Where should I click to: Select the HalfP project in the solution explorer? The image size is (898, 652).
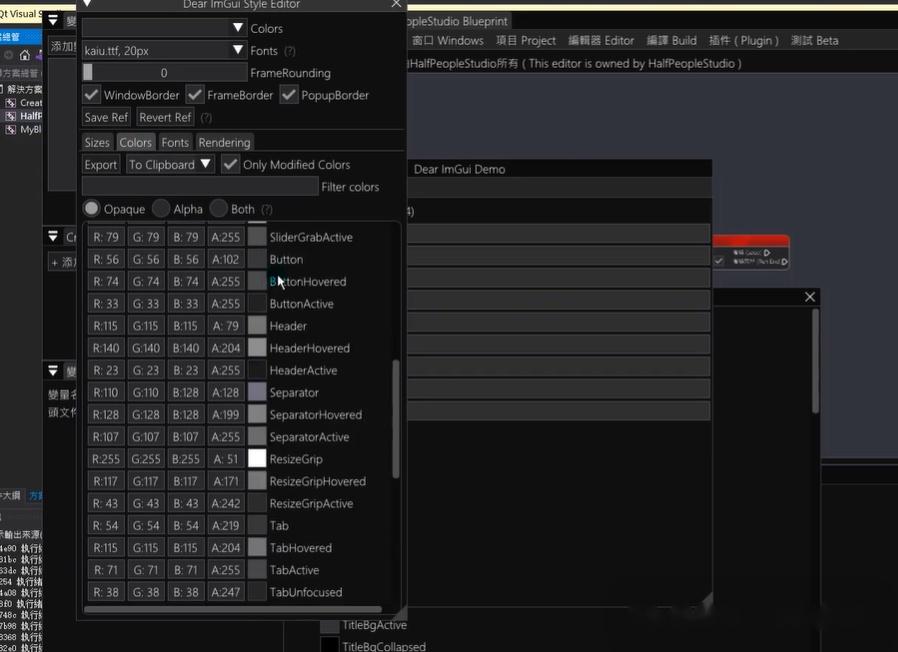(x=33, y=115)
